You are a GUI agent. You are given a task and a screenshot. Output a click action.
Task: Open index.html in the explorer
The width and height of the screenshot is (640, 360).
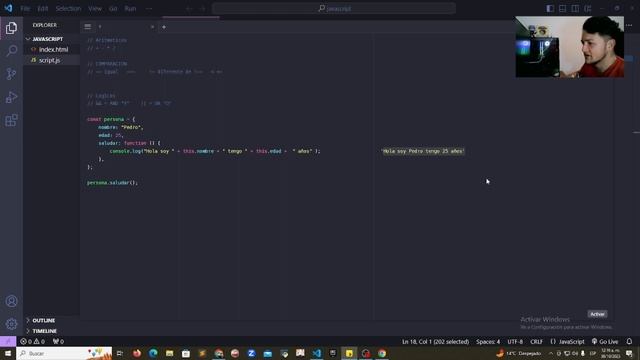click(x=51, y=49)
